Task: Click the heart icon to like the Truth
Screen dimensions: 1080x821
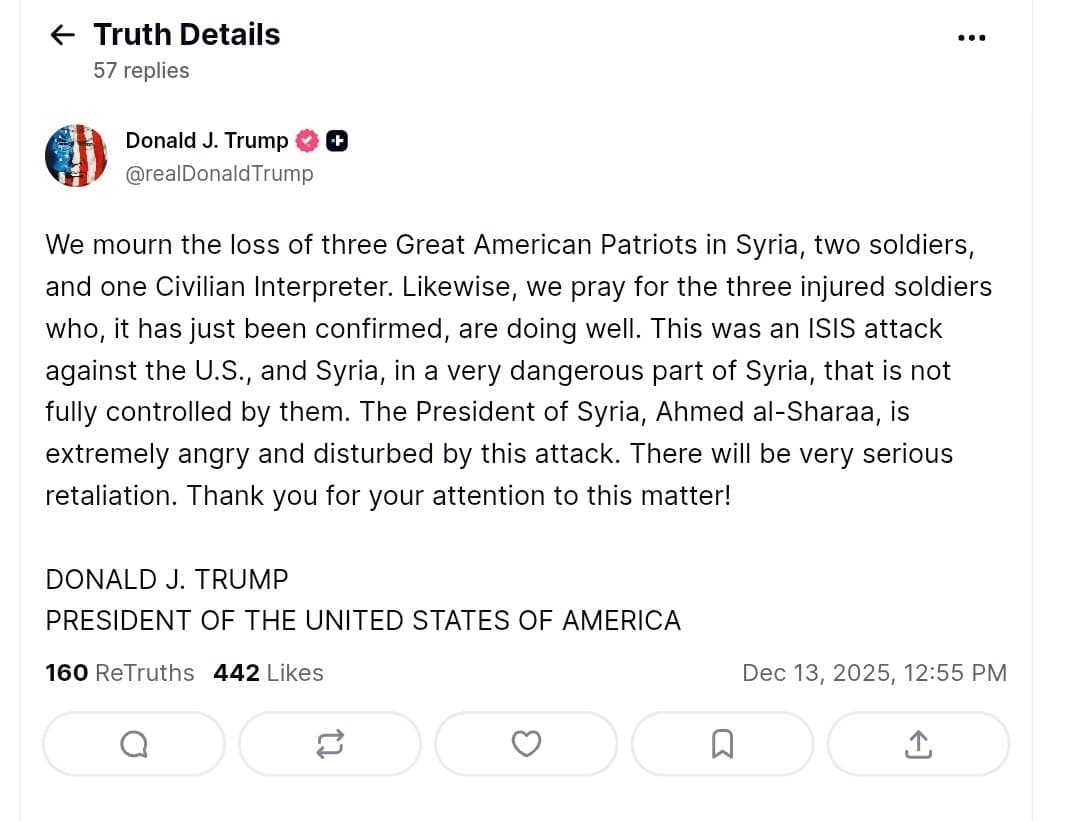Action: click(x=526, y=744)
